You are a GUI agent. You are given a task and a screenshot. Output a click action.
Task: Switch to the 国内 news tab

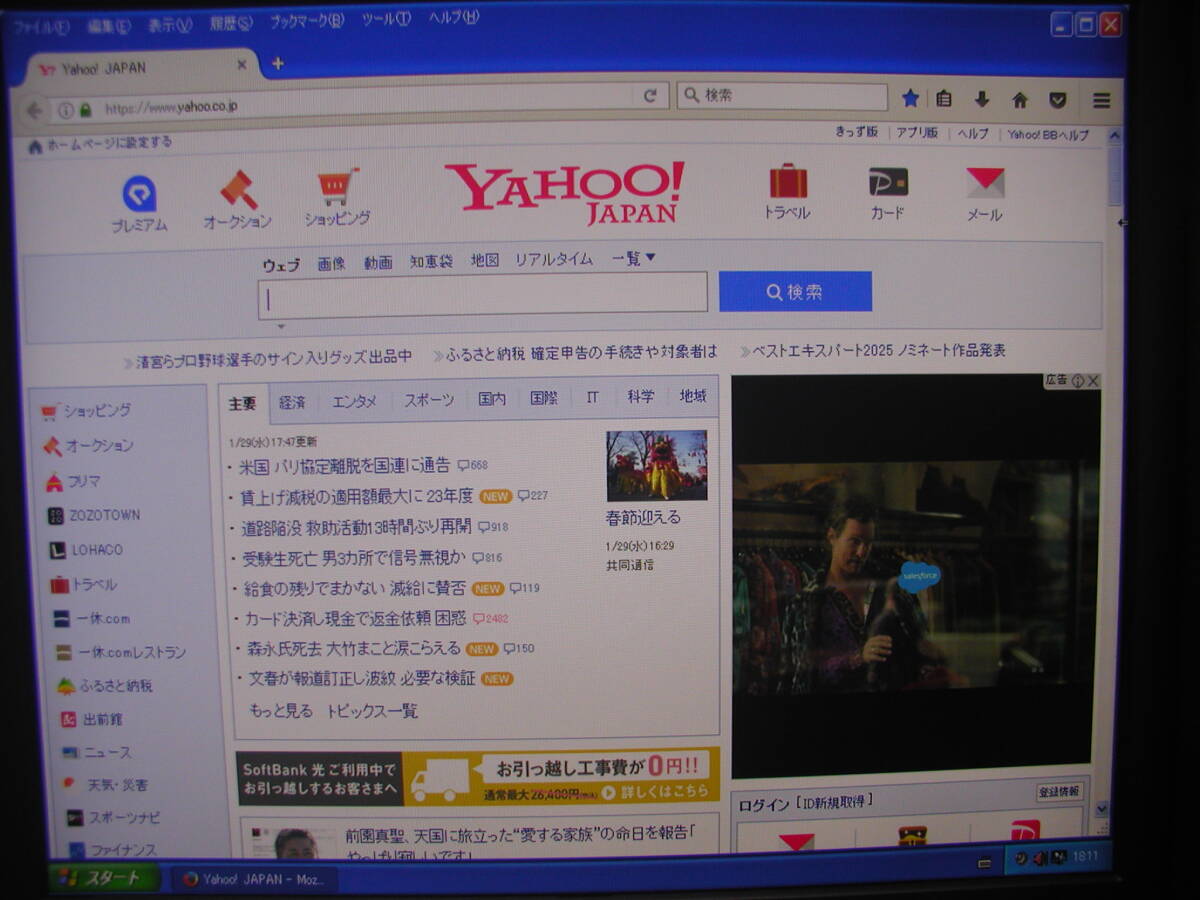pyautogui.click(x=492, y=399)
